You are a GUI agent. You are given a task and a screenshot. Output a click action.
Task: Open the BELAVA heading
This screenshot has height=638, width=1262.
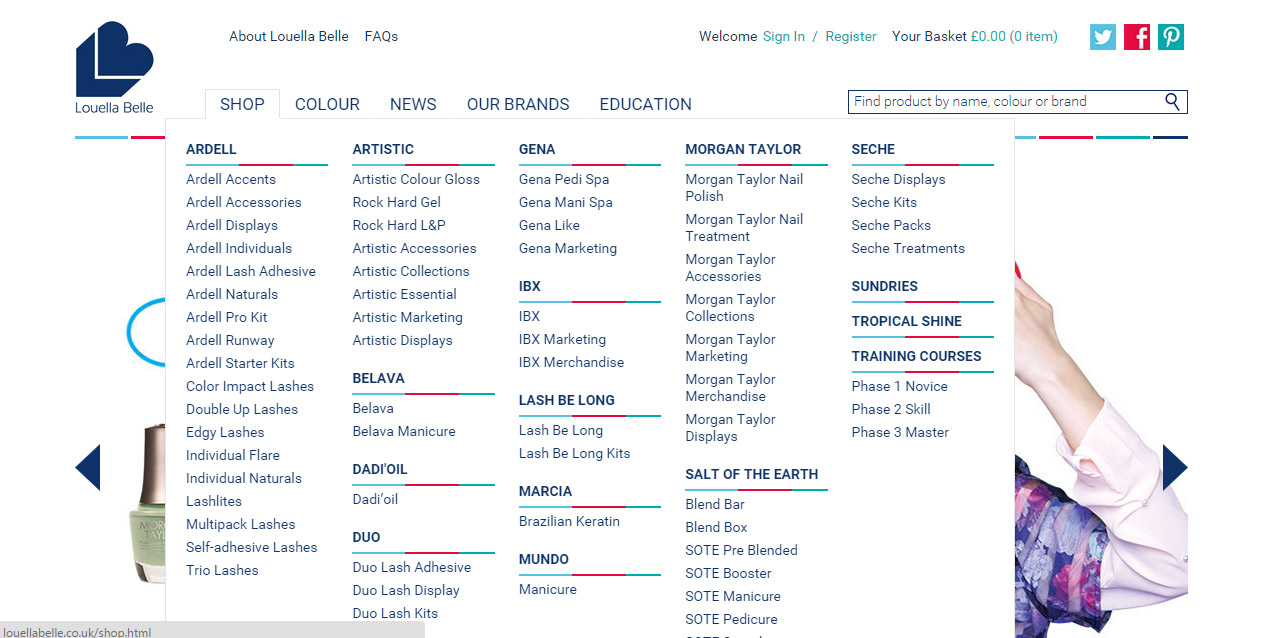[x=379, y=378]
